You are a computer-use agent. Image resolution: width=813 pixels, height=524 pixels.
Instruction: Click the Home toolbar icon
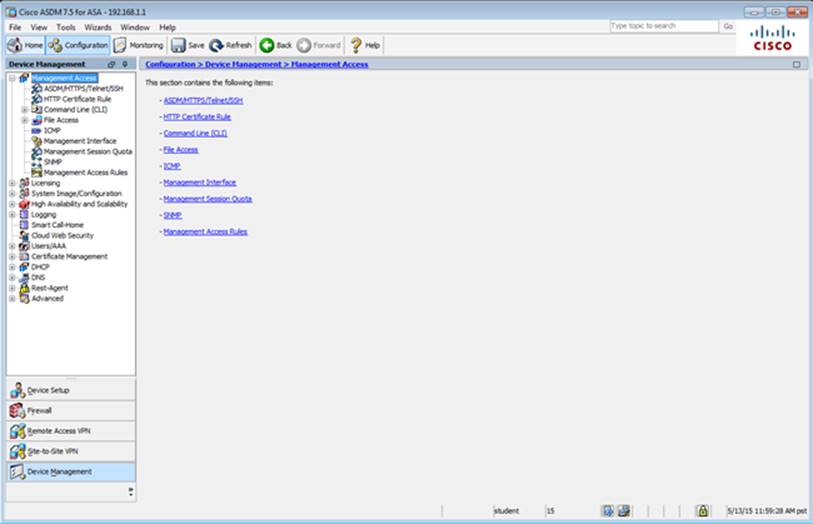[x=25, y=45]
